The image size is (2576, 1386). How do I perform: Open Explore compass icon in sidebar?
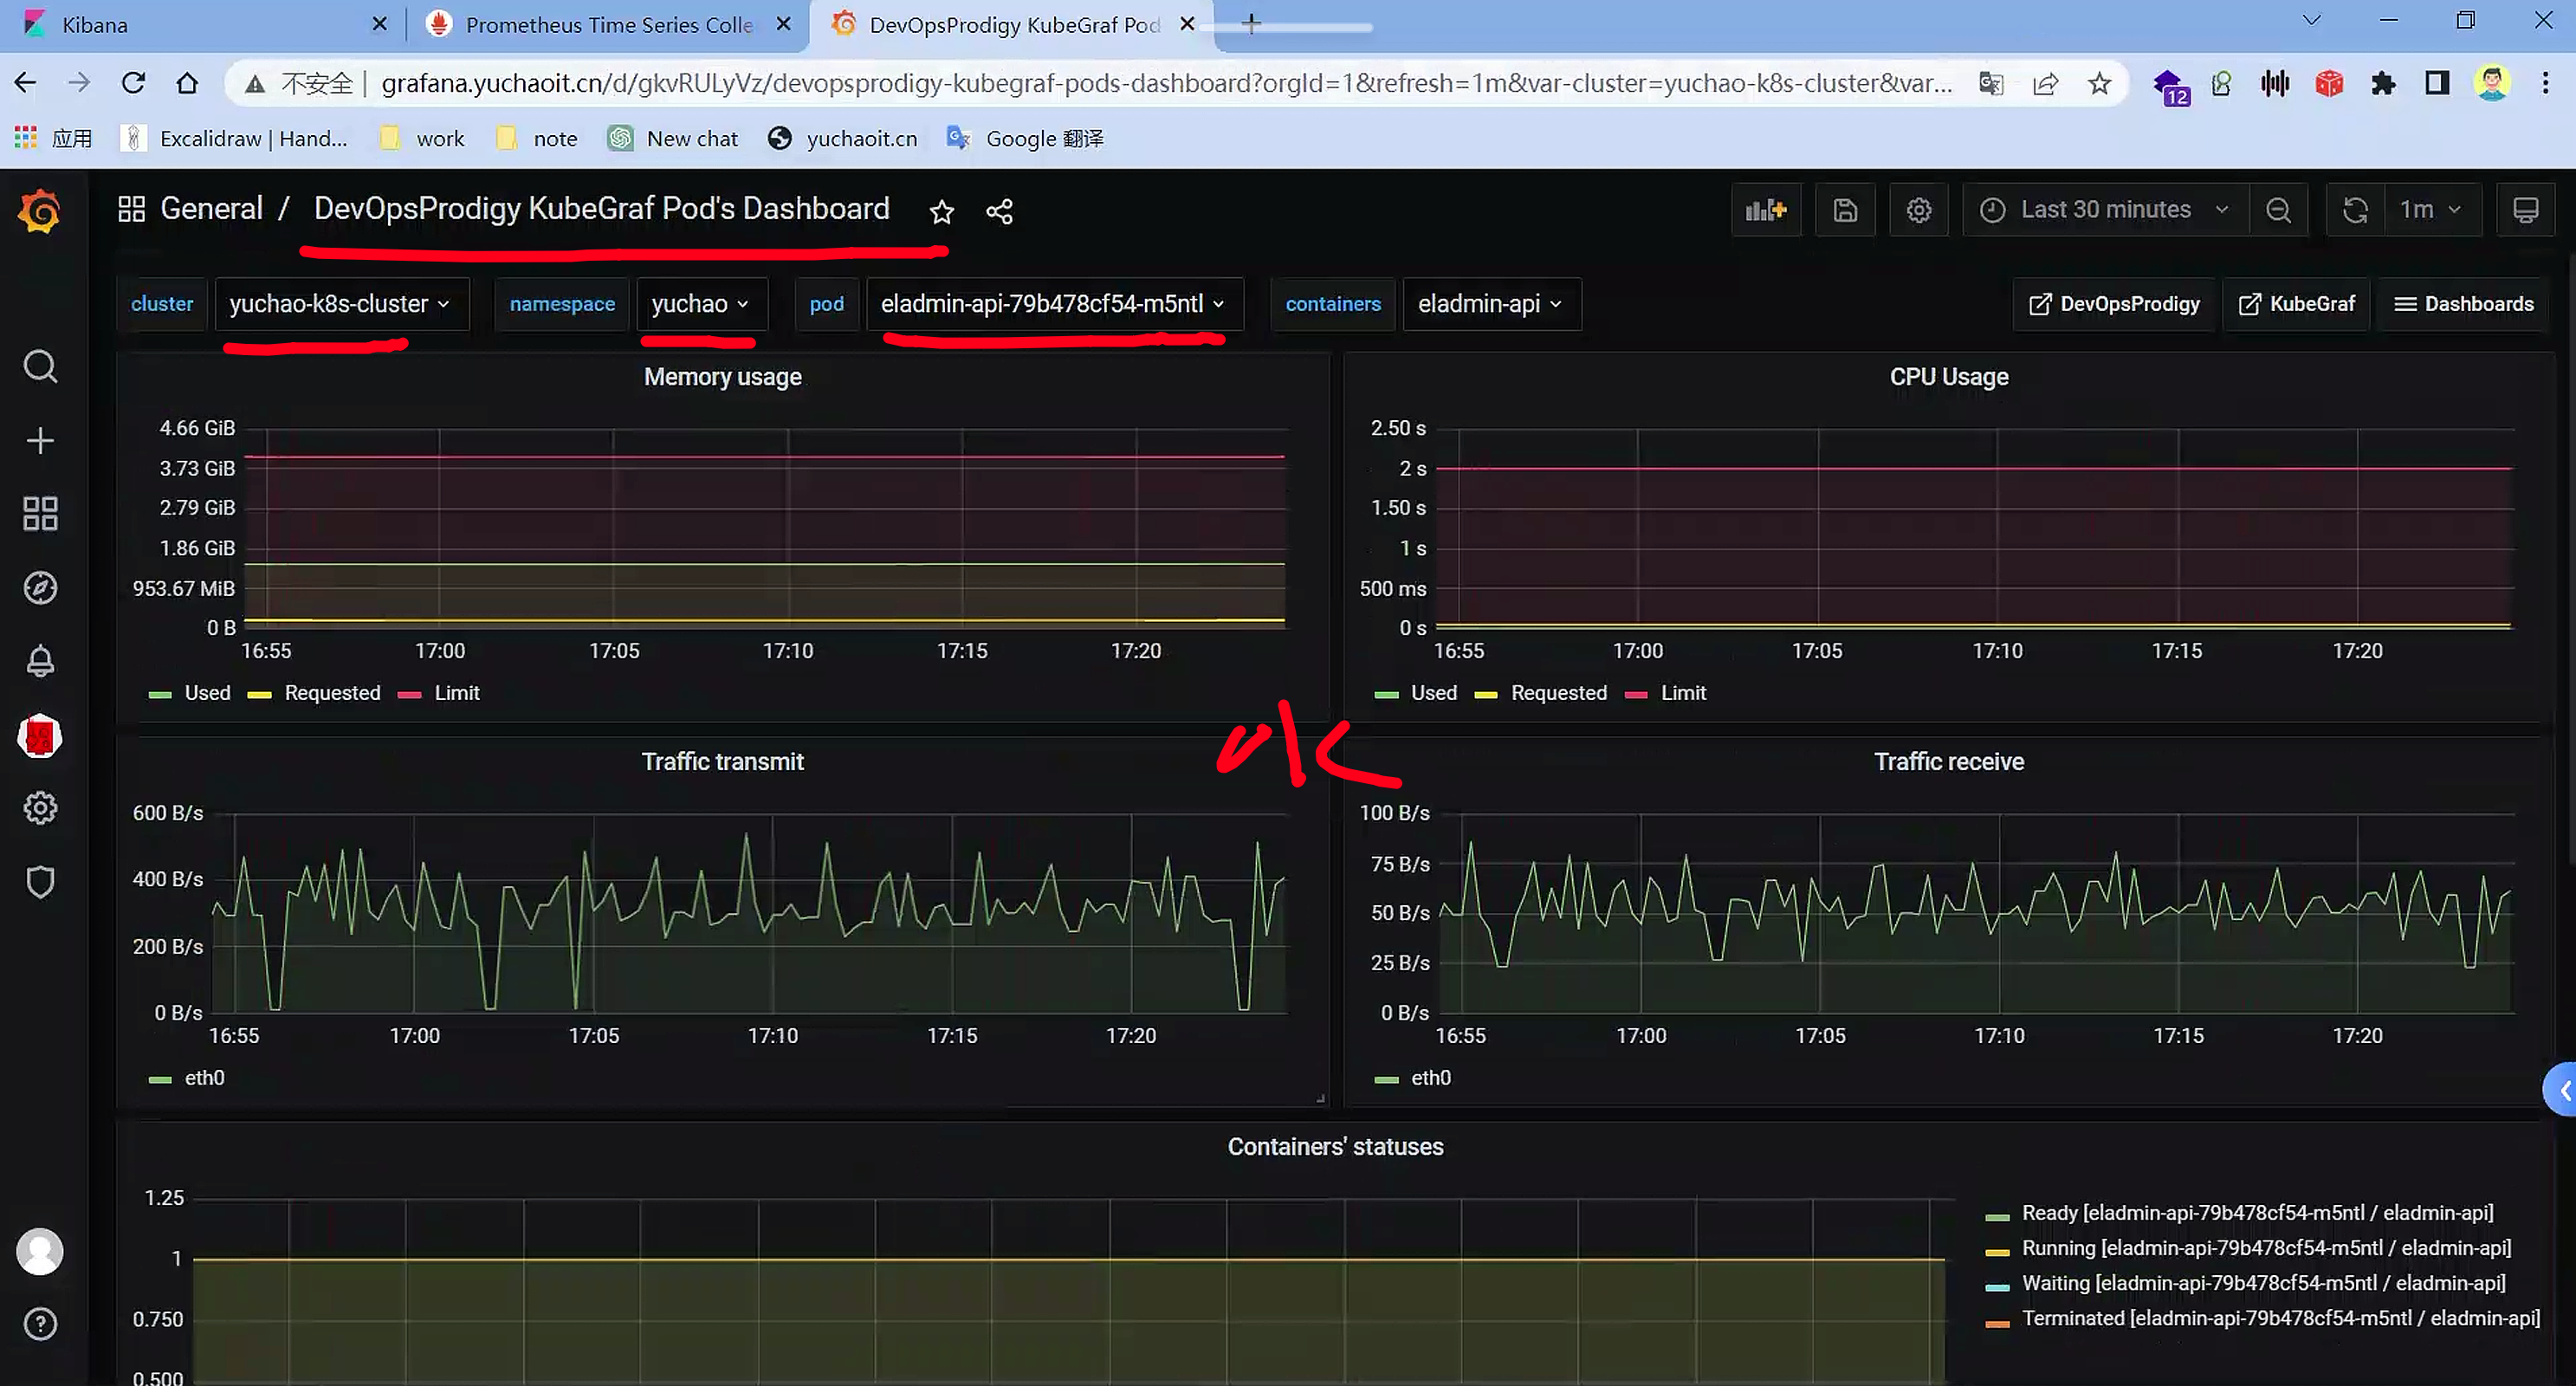click(x=40, y=588)
